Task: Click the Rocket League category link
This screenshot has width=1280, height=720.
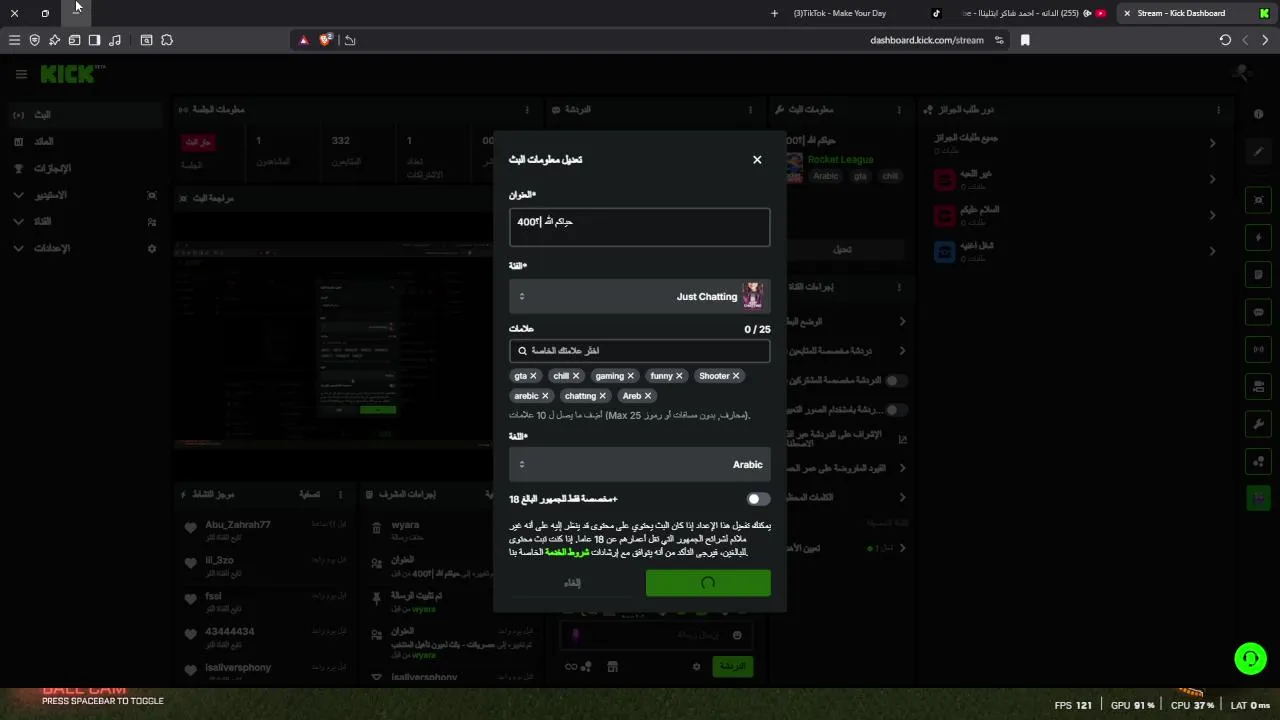Action: [841, 159]
